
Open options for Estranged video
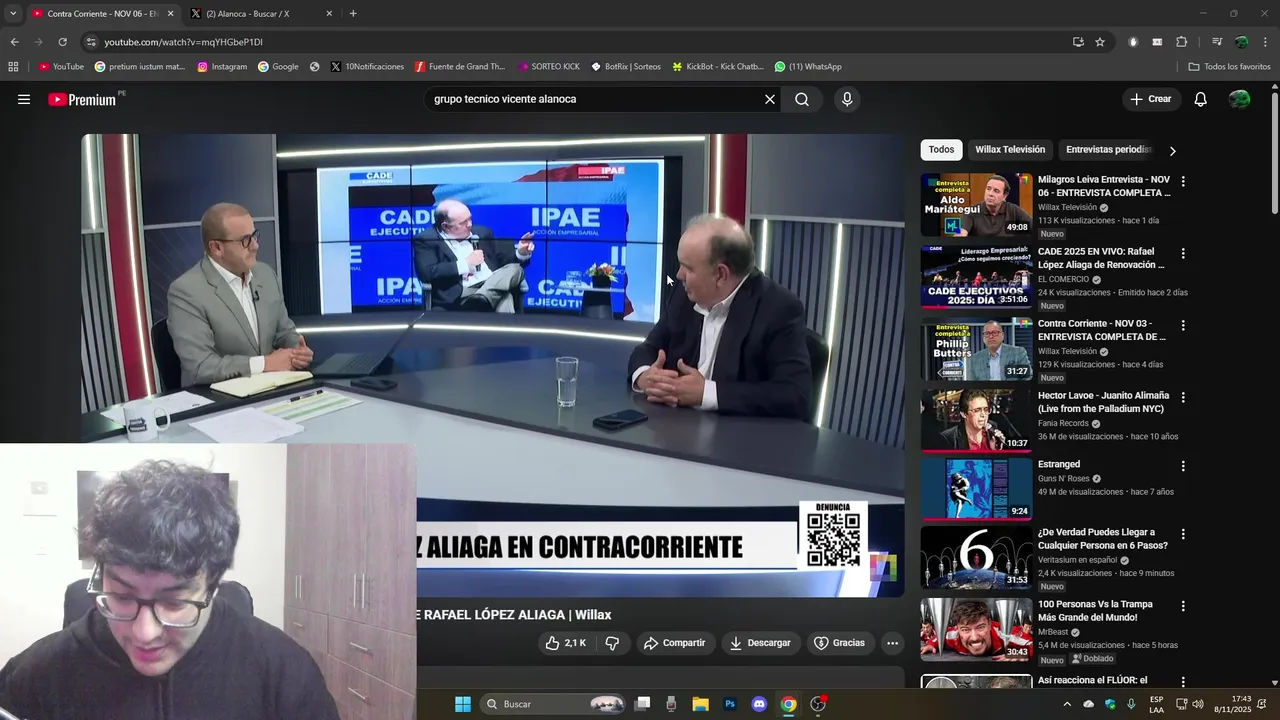click(1183, 466)
